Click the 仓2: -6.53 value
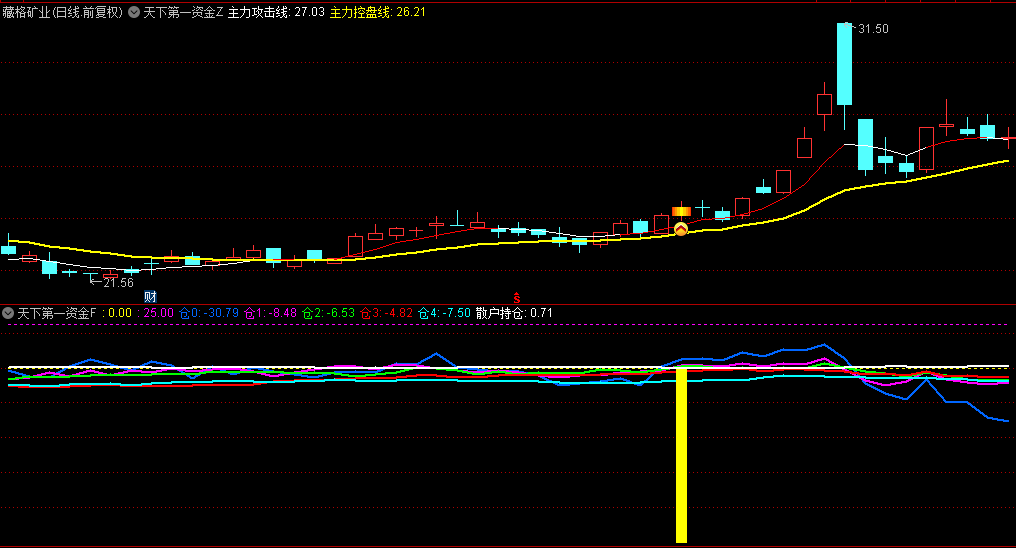The width and height of the screenshot is (1016, 548). point(329,313)
